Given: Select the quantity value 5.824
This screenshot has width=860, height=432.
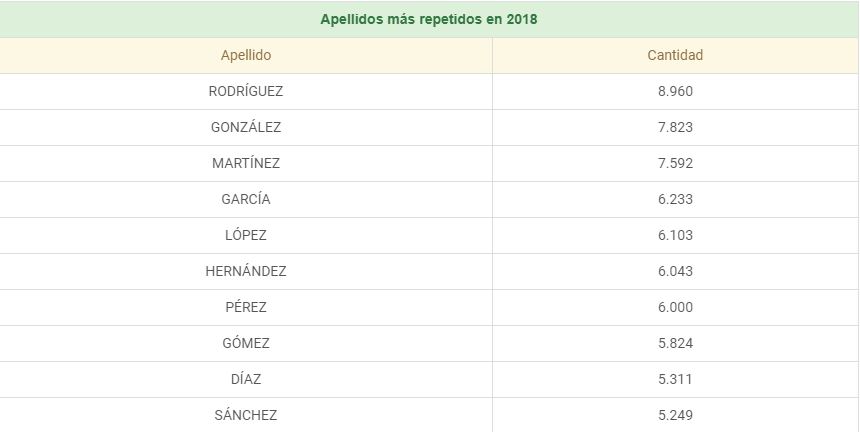Looking at the screenshot, I should click(676, 343).
